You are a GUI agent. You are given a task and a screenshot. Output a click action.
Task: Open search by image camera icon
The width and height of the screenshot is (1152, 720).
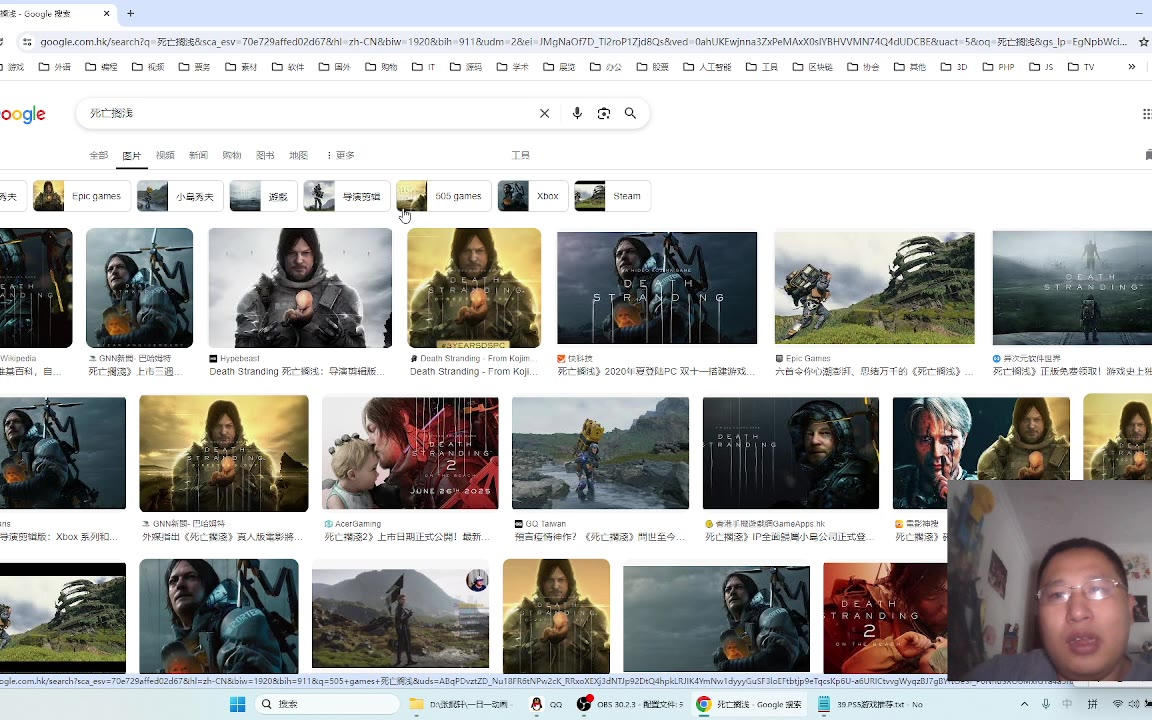click(x=603, y=113)
